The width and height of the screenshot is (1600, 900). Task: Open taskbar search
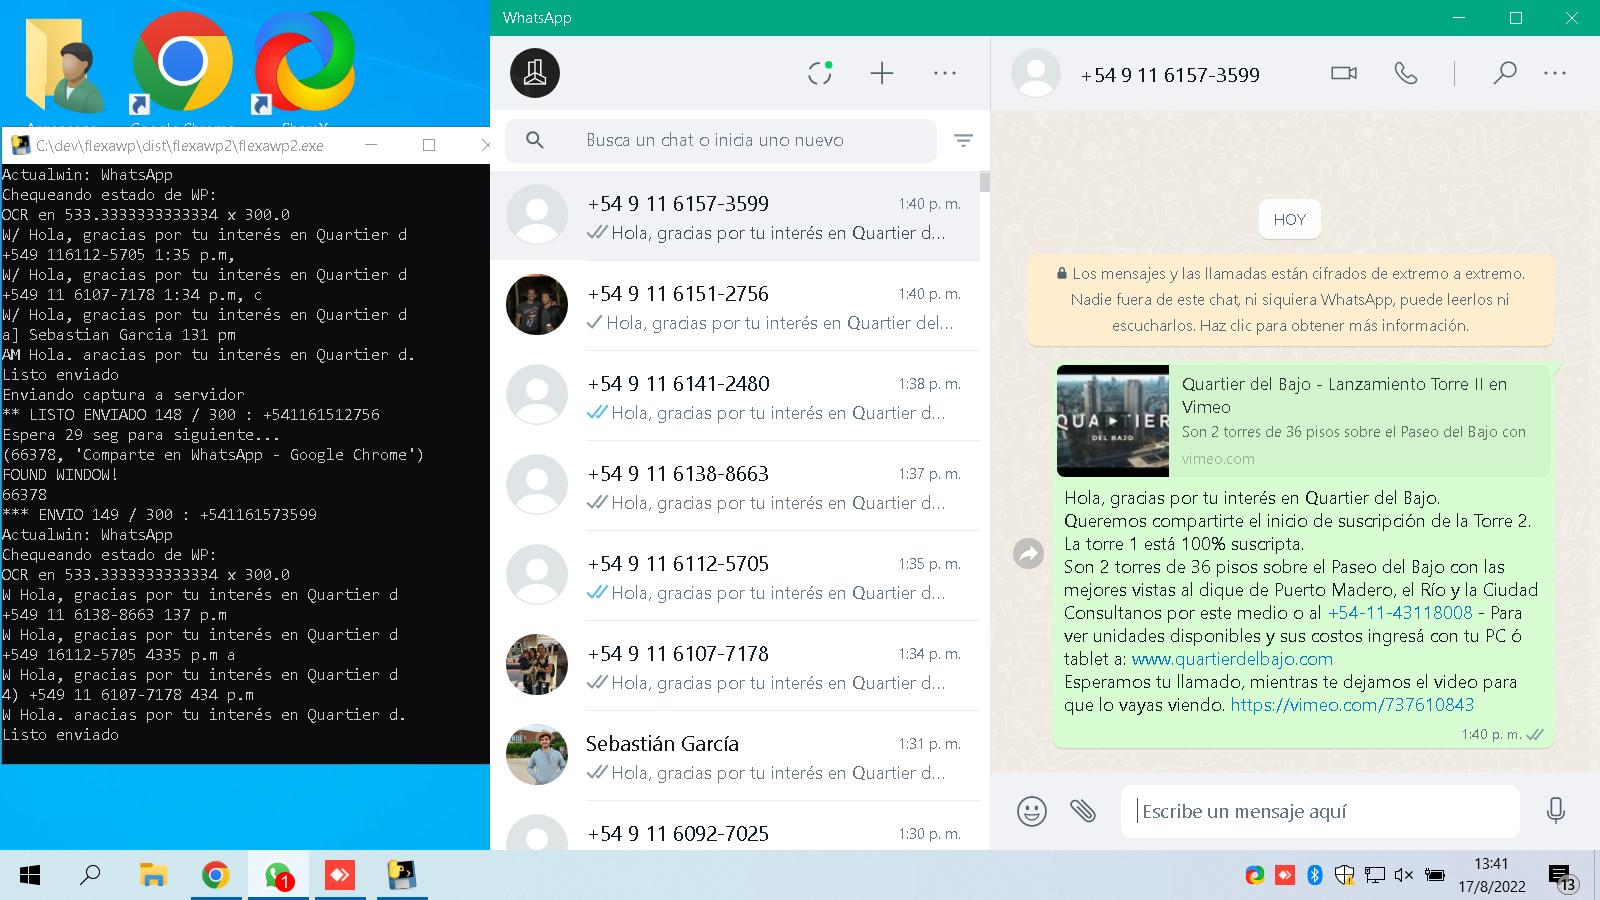[90, 876]
